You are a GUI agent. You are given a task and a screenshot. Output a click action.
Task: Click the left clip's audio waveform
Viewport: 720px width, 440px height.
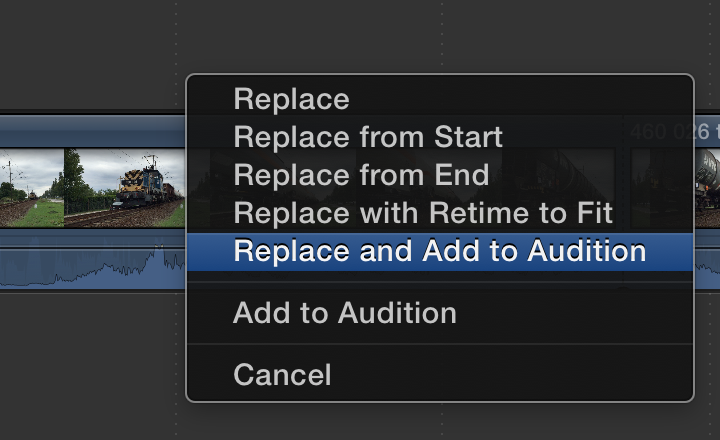(x=92, y=264)
